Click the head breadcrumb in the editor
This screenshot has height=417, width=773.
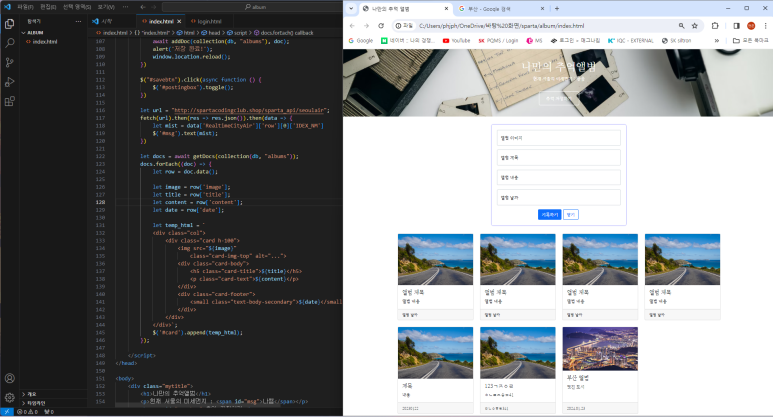coord(211,33)
